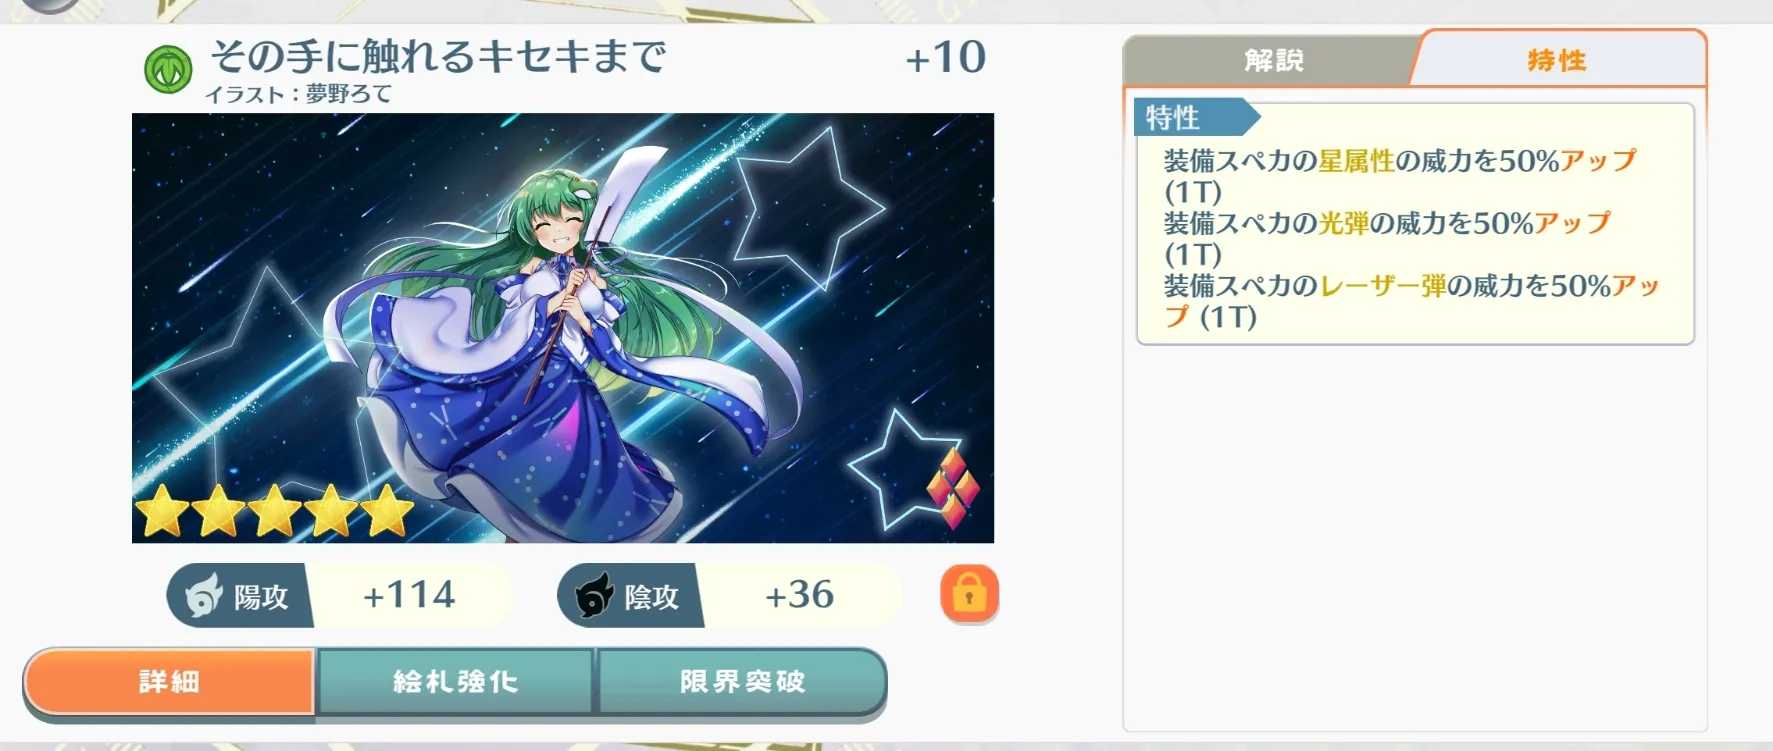Click the 特性 header label in panel
The width and height of the screenshot is (1773, 751).
click(1172, 118)
